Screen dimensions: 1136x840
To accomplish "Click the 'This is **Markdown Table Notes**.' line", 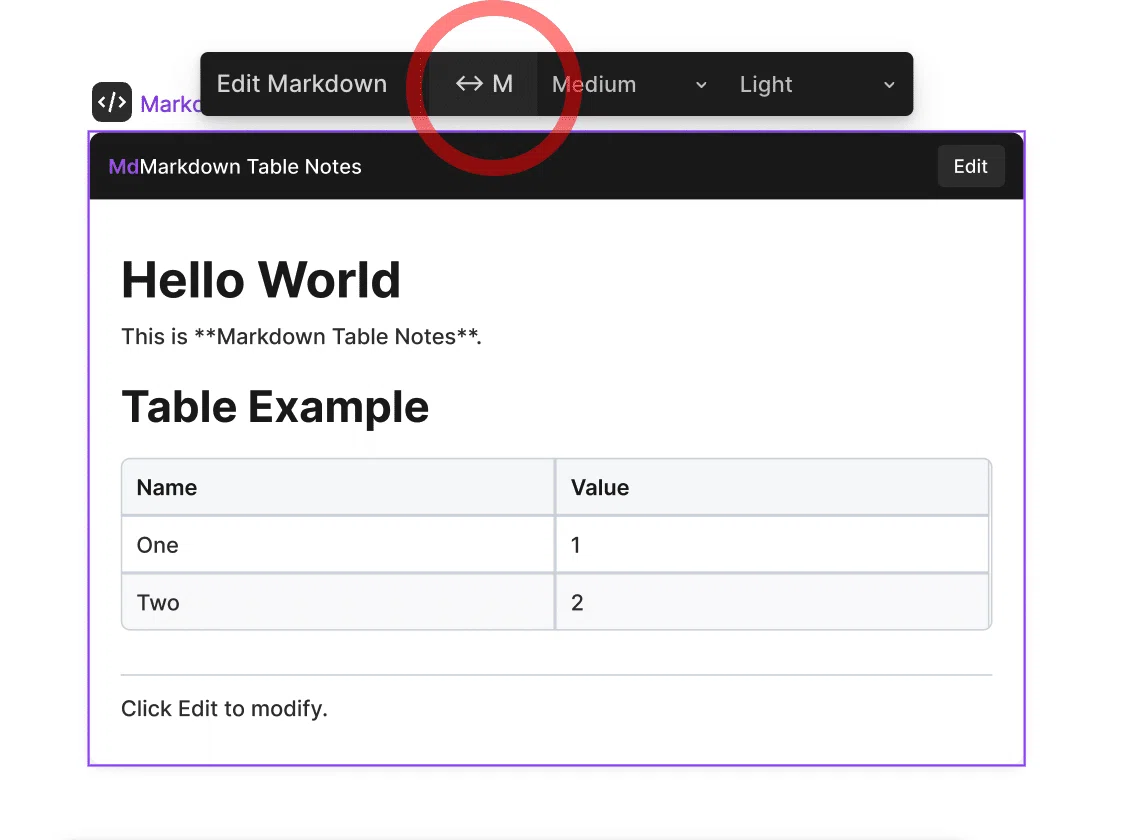I will (x=301, y=336).
